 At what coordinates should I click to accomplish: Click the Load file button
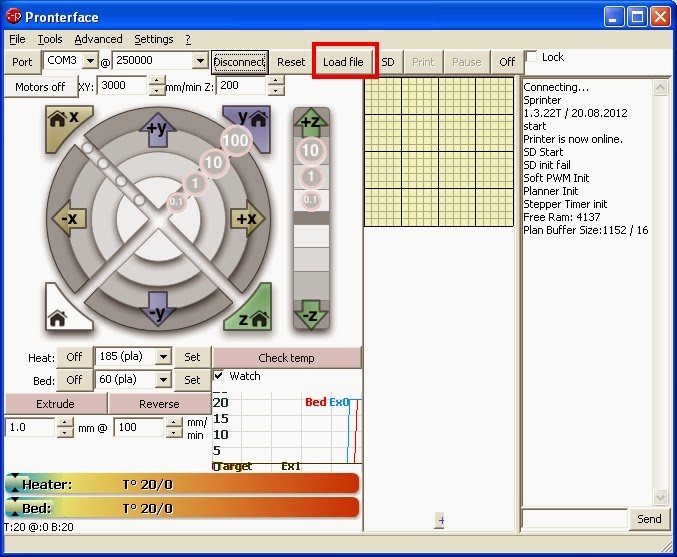(343, 62)
